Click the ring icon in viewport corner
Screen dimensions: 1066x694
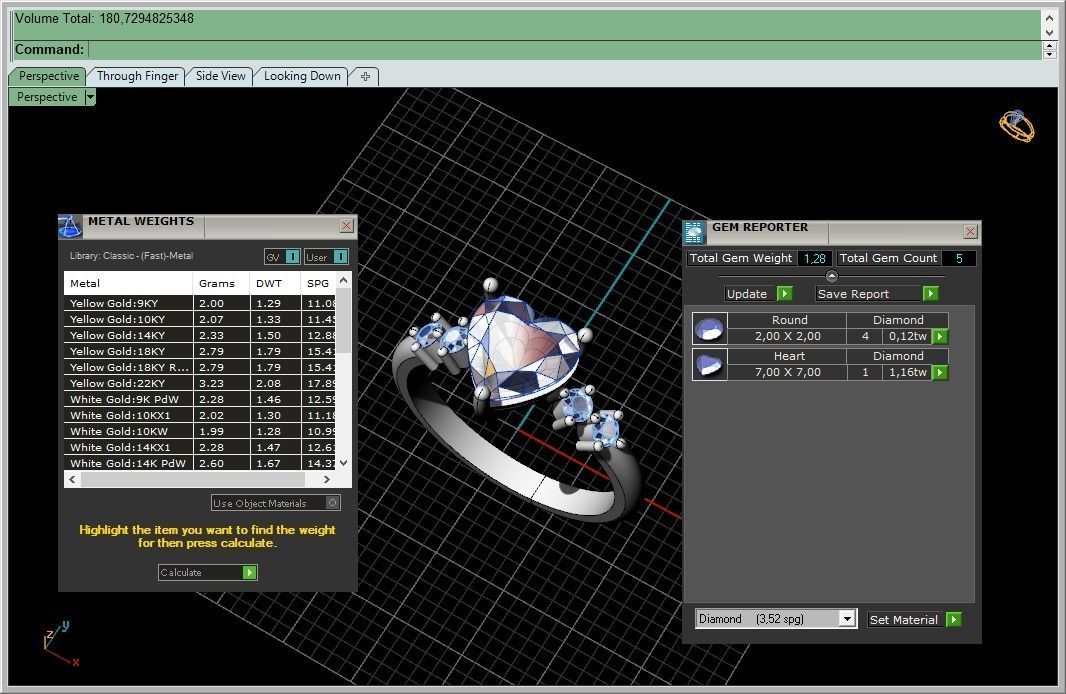pyautogui.click(x=1016, y=126)
